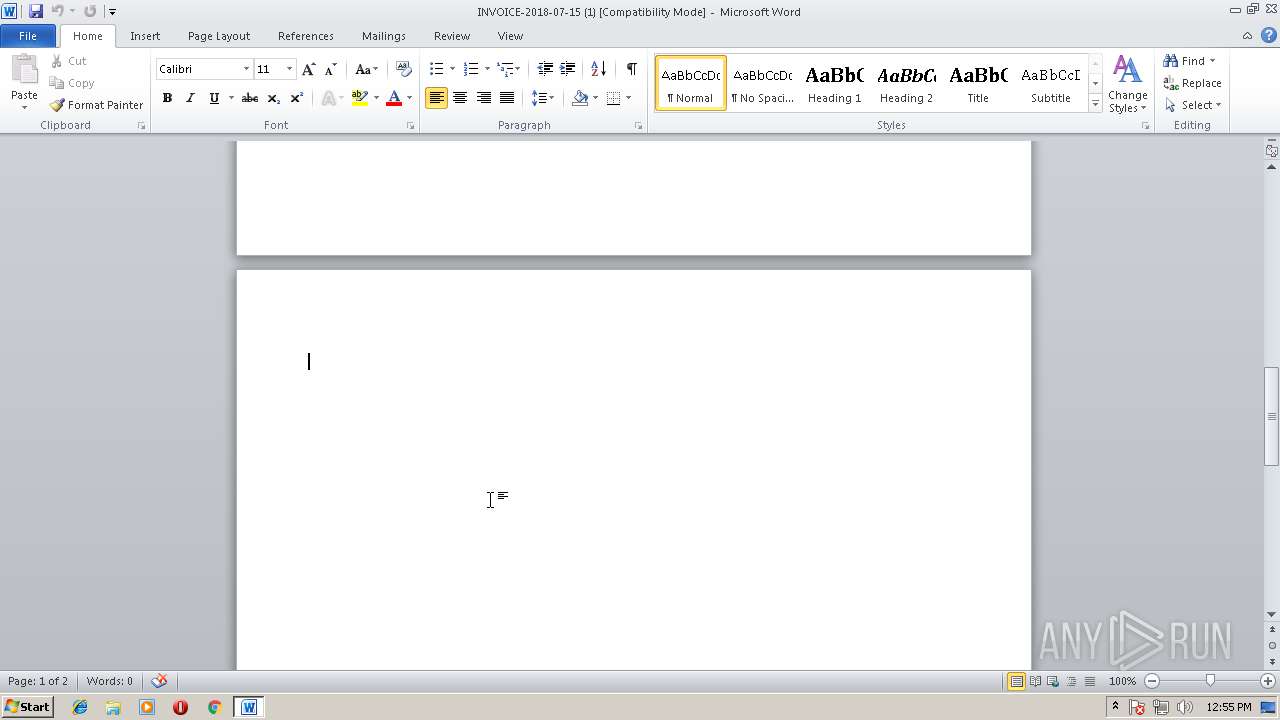The width and height of the screenshot is (1280, 720).
Task: Open the Change Case dropdown
Action: [366, 69]
